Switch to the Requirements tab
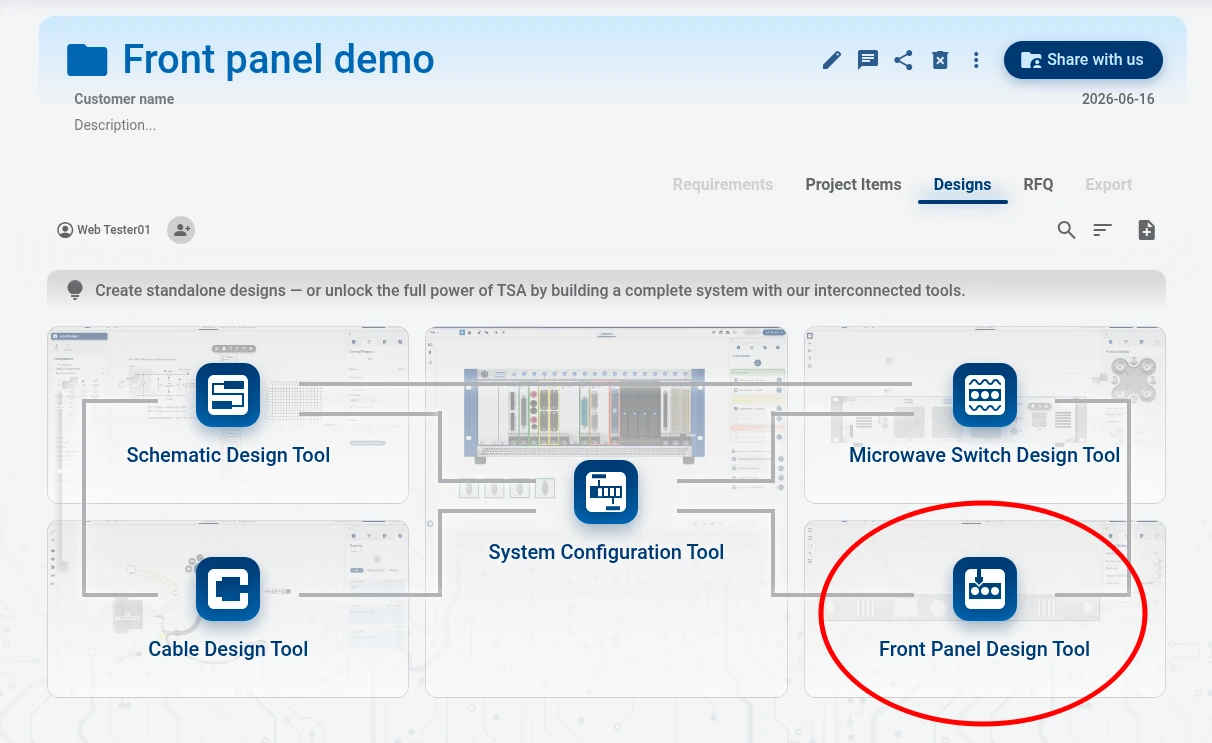The height and width of the screenshot is (743, 1212). click(722, 184)
